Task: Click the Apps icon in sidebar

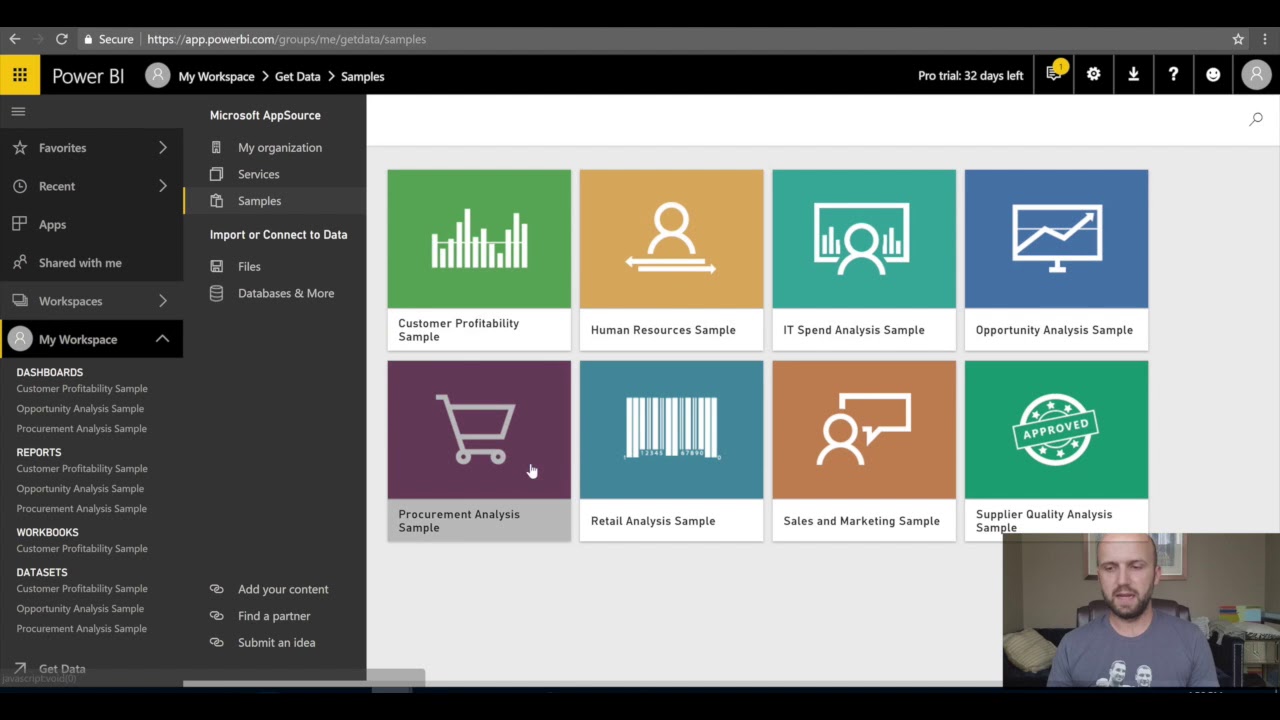Action: 19,224
